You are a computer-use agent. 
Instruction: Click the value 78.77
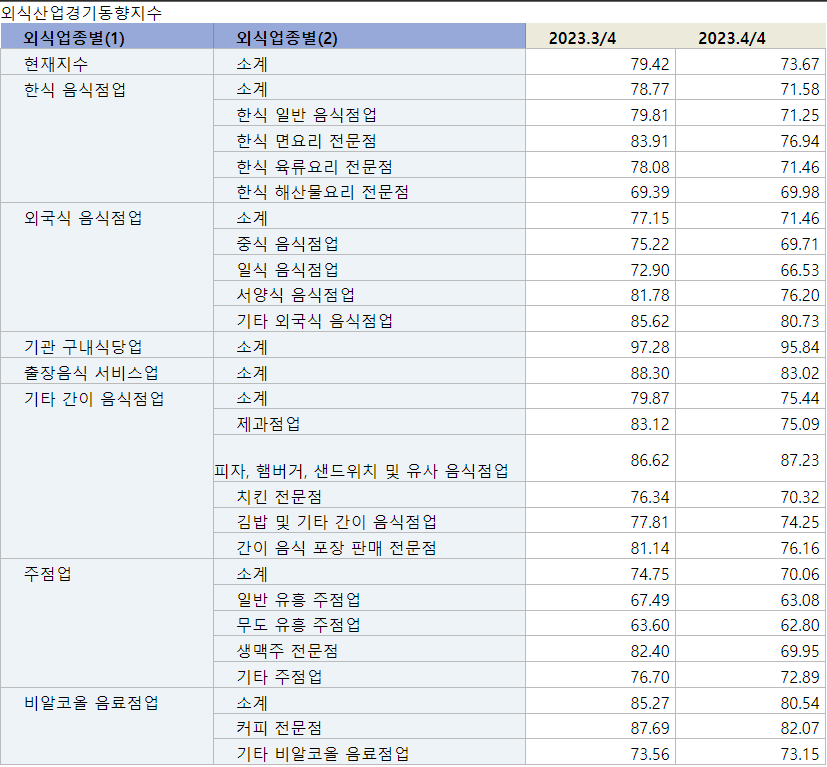[x=650, y=90]
